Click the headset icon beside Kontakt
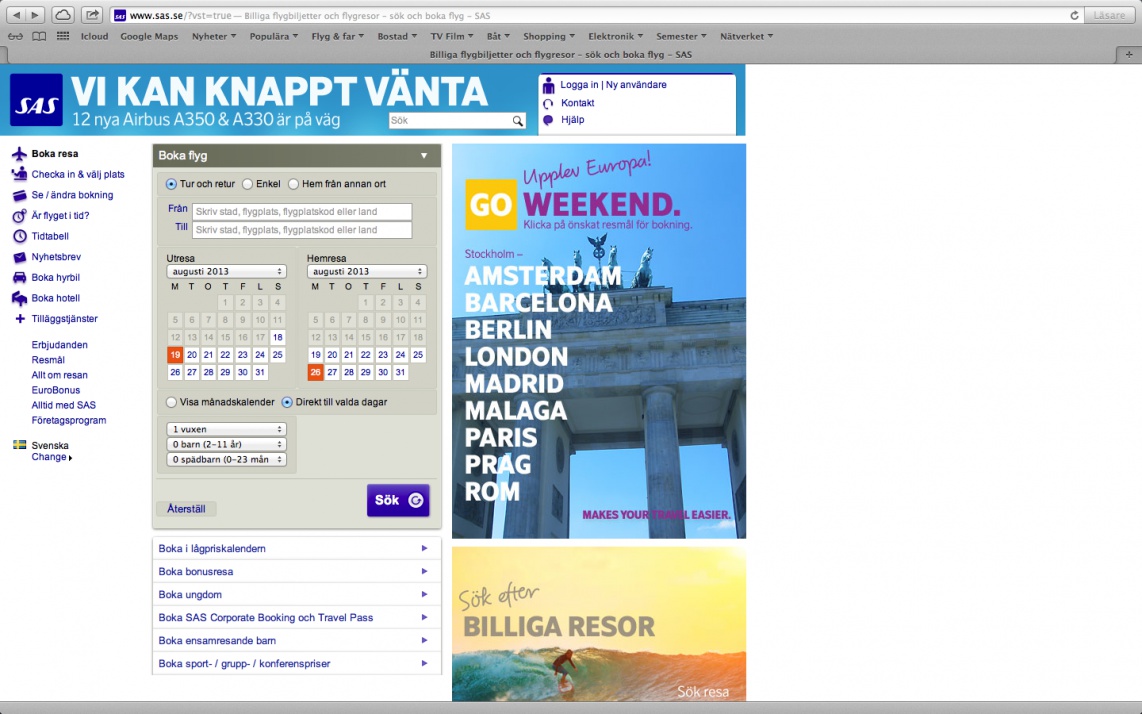 (x=548, y=103)
